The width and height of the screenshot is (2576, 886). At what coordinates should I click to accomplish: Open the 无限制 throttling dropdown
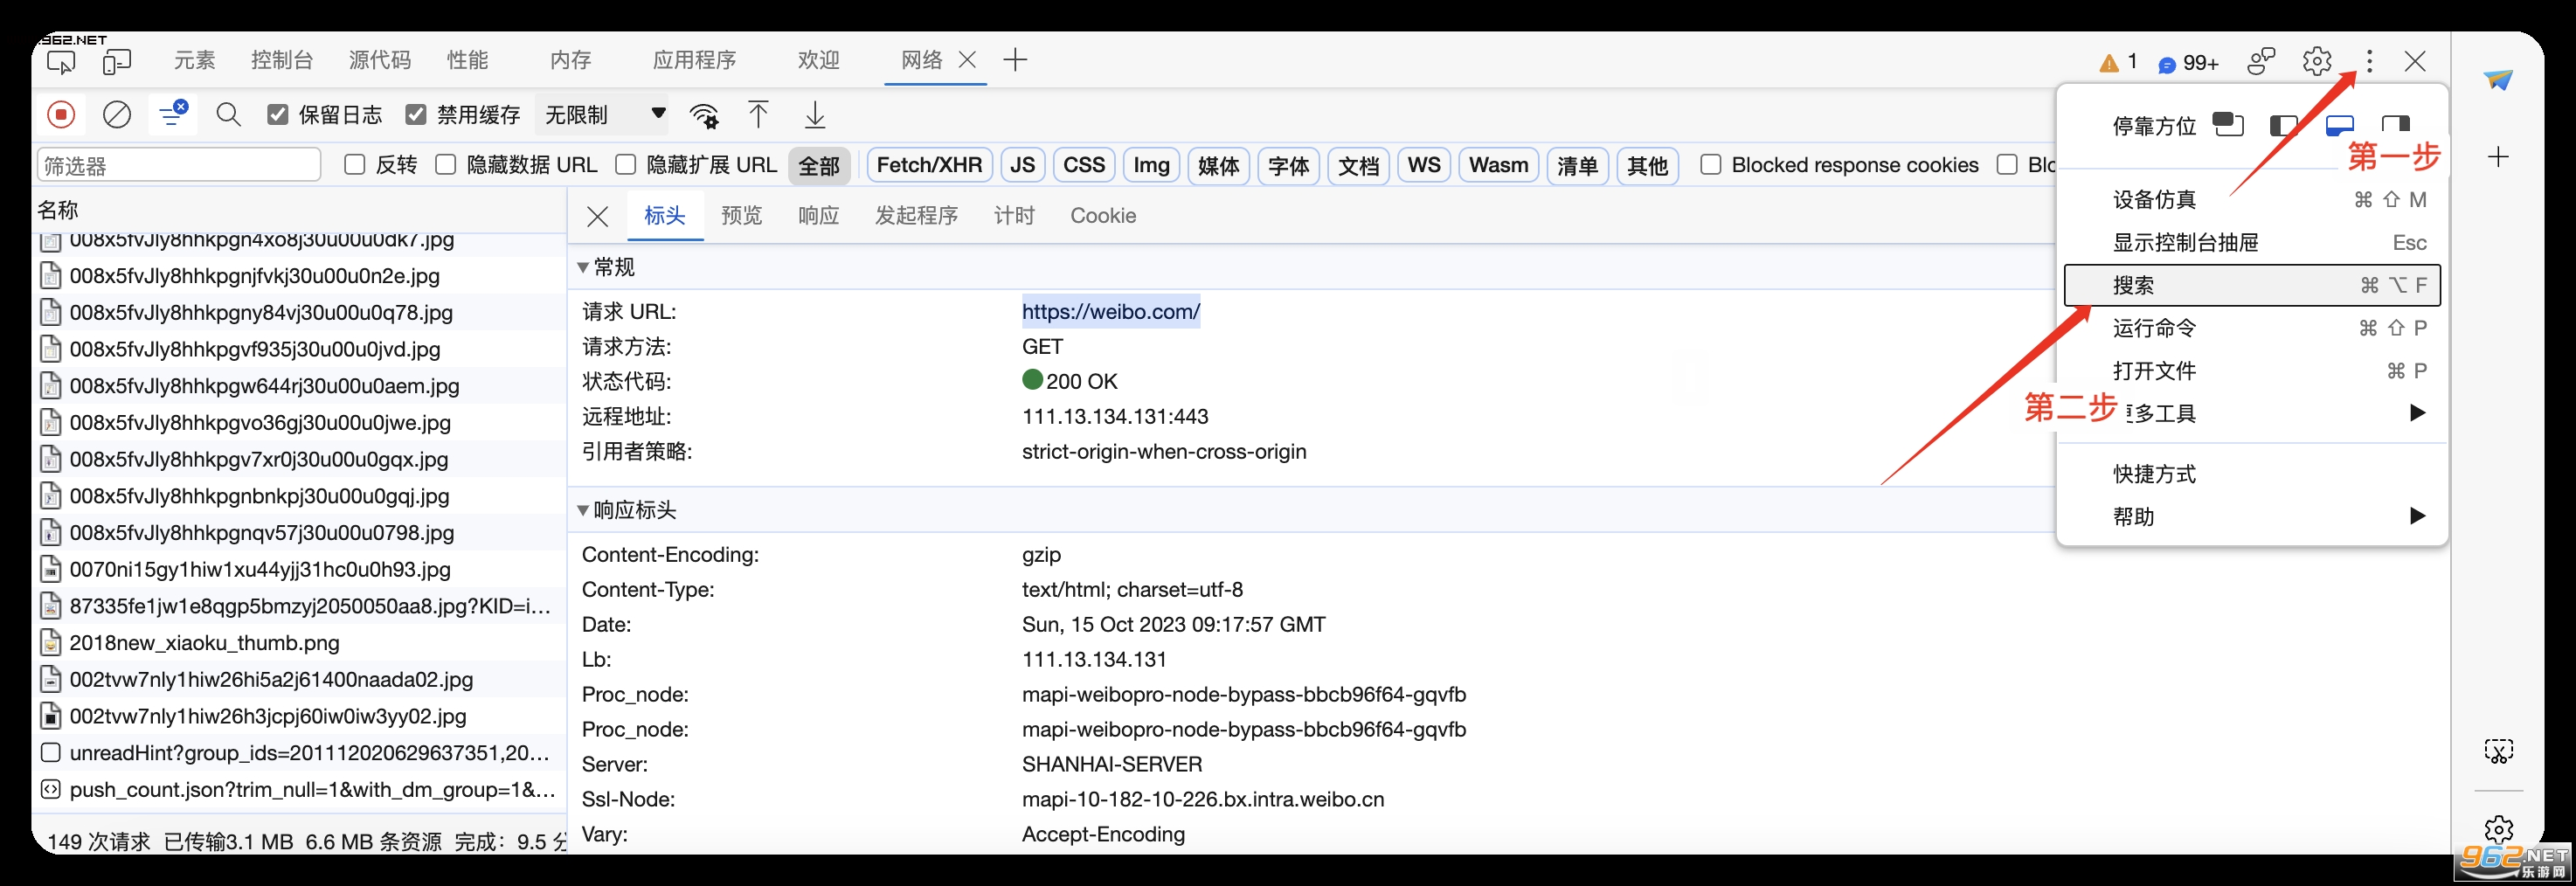[604, 115]
